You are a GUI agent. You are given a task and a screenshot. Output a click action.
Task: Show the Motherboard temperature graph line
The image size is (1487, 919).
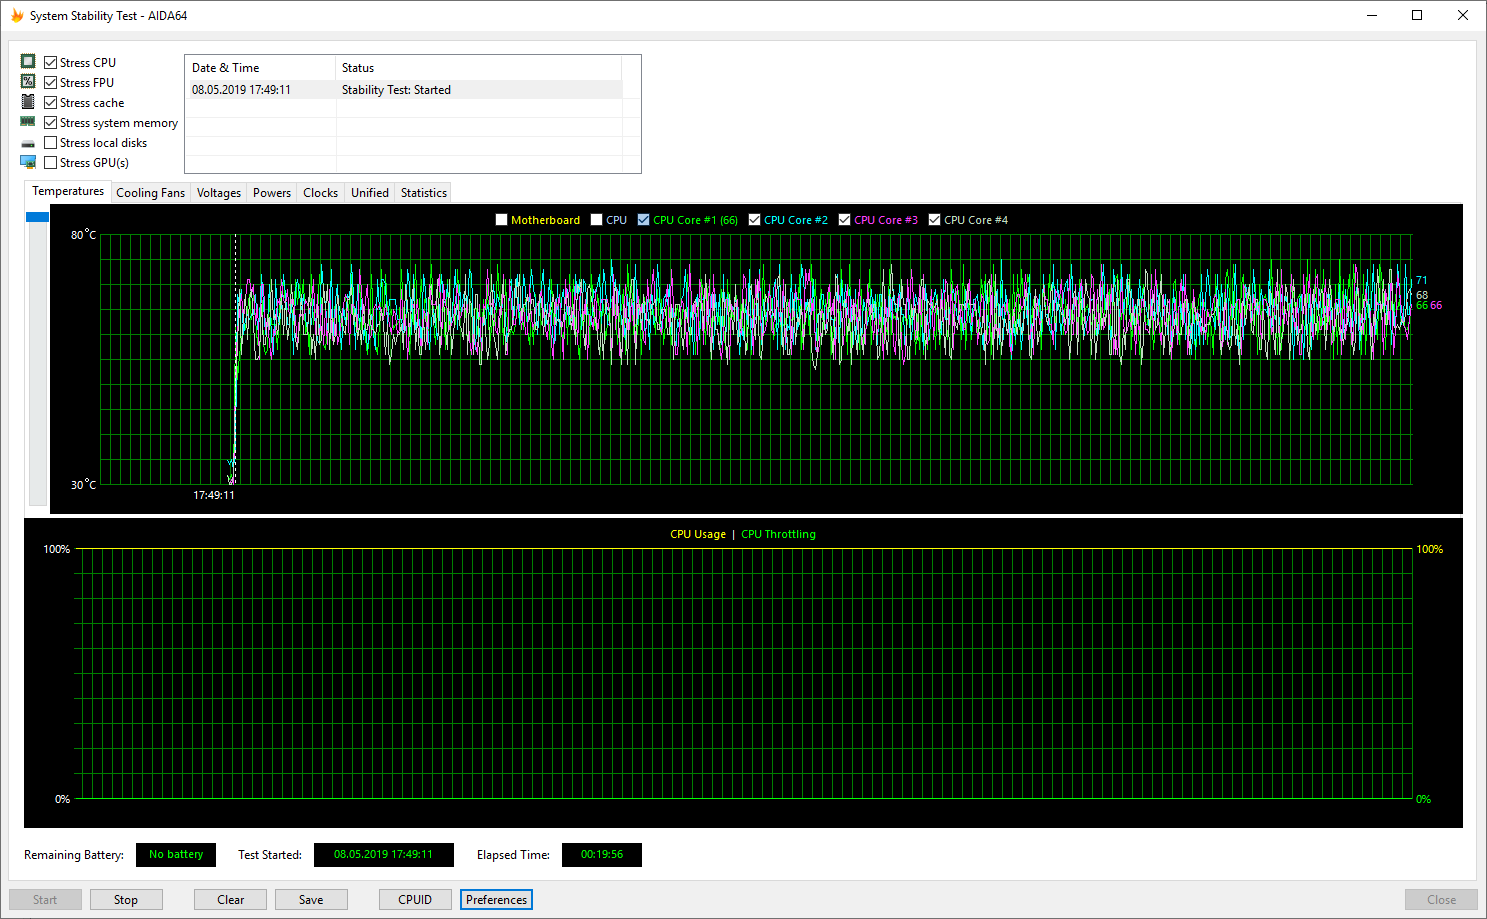[502, 220]
